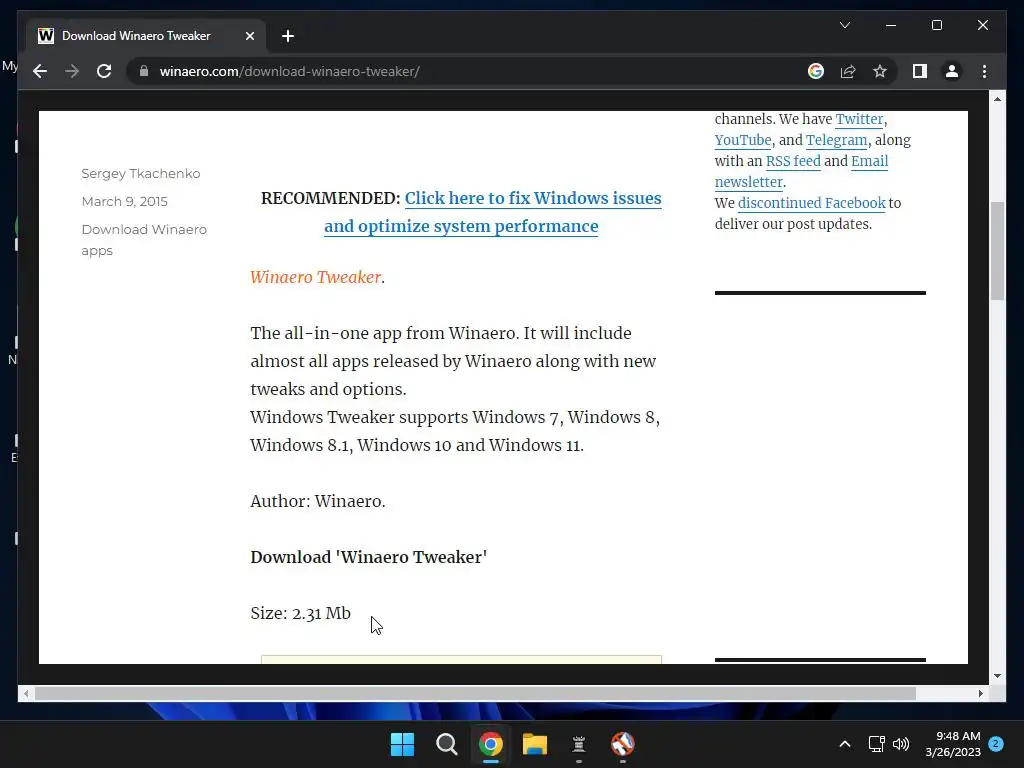
Task: Go back using browser back arrow
Action: coord(40,71)
